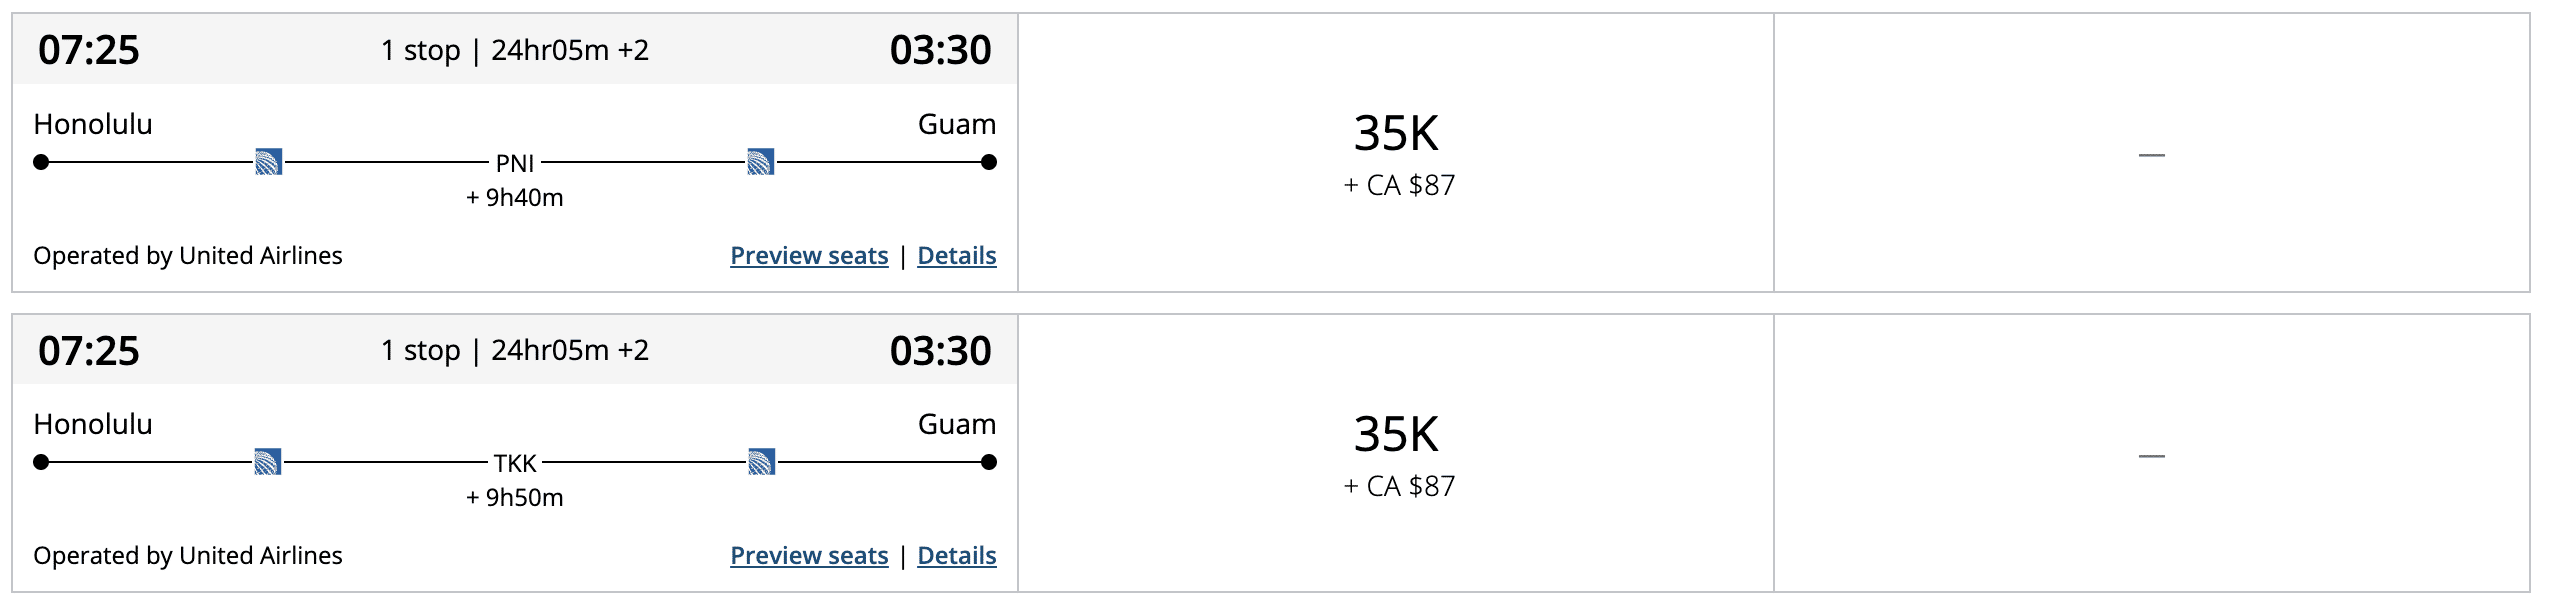Open Preview seats for the TKK flight
This screenshot has width=2554, height=606.
(x=809, y=556)
